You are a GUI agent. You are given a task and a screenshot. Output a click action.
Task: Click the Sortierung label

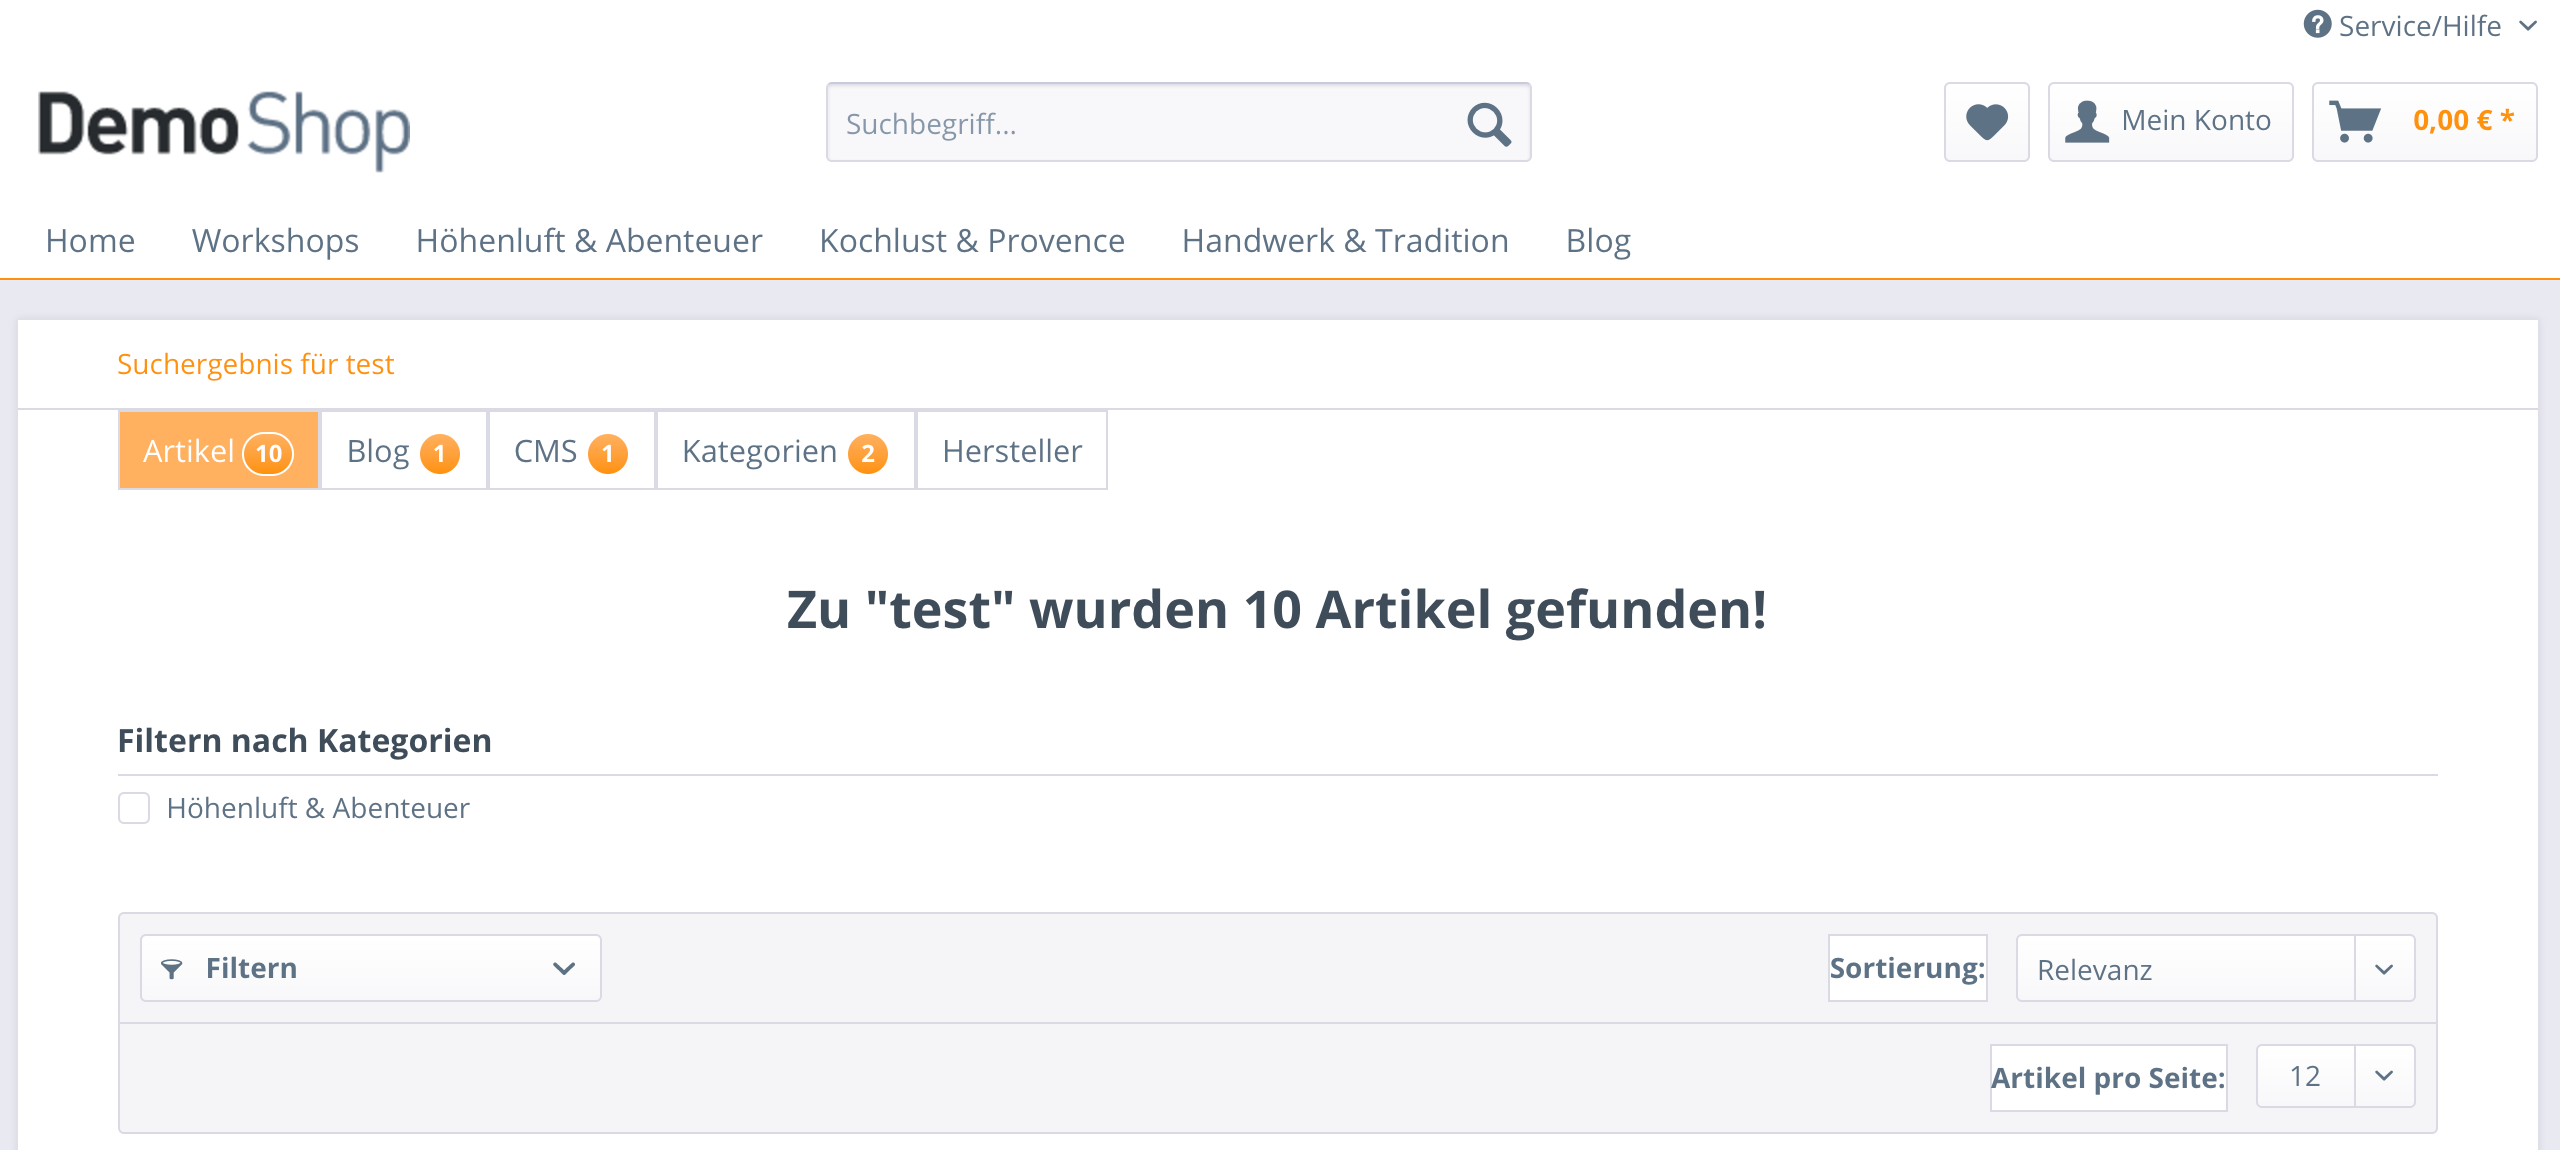pyautogui.click(x=1907, y=968)
